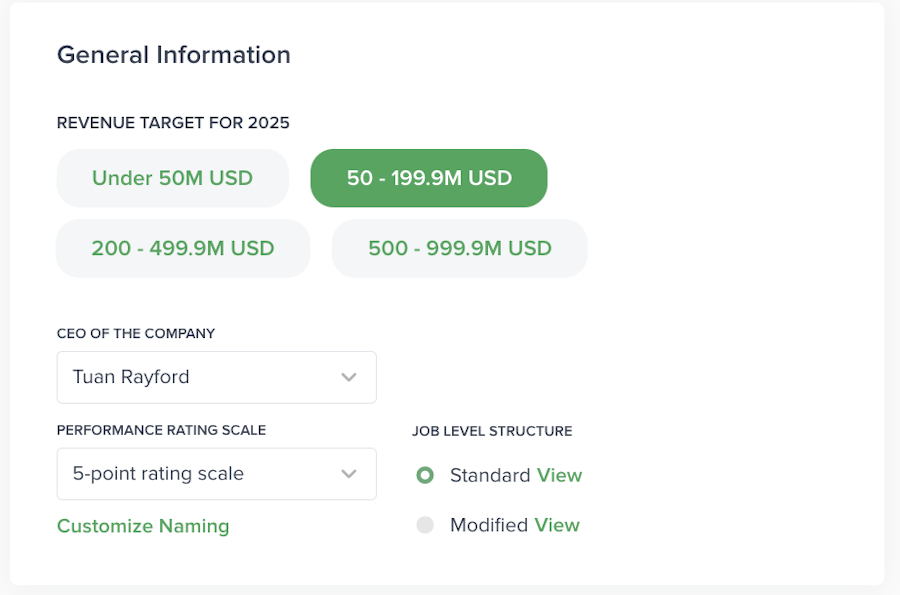This screenshot has height=595, width=900.
Task: Select the Standard job level radio button
Action: pos(425,475)
